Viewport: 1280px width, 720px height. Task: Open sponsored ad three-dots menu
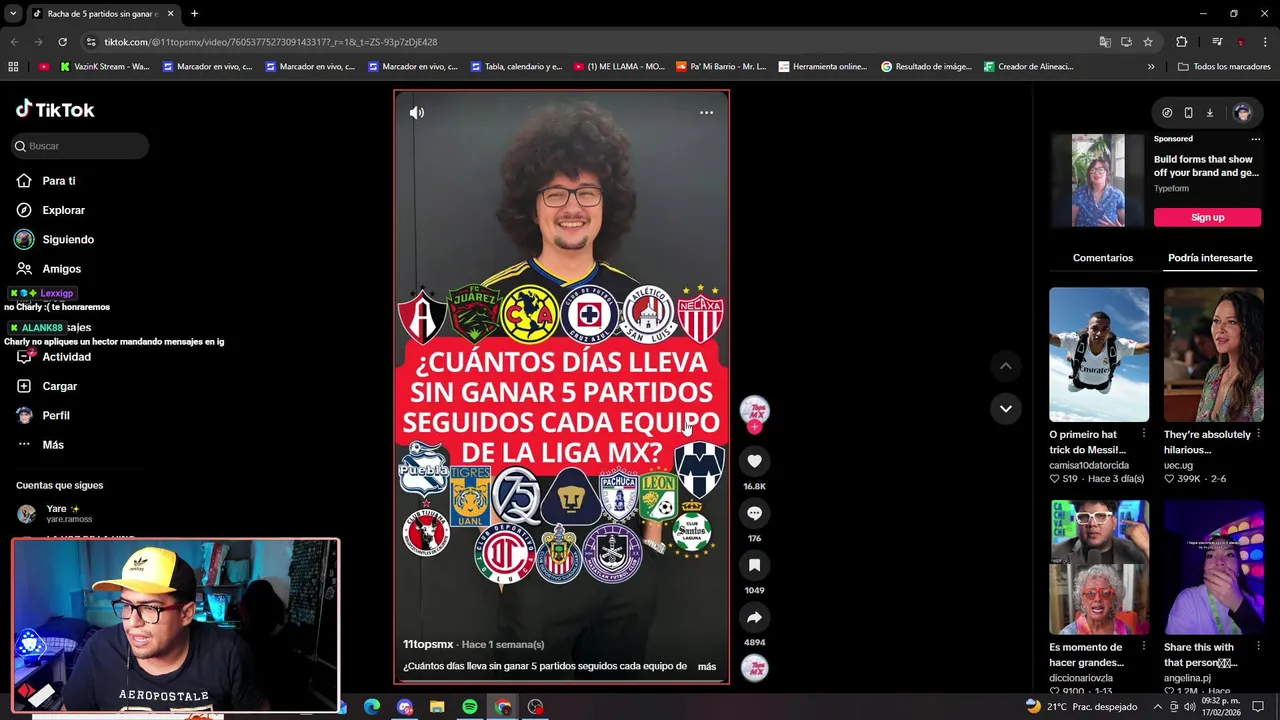pos(1256,139)
